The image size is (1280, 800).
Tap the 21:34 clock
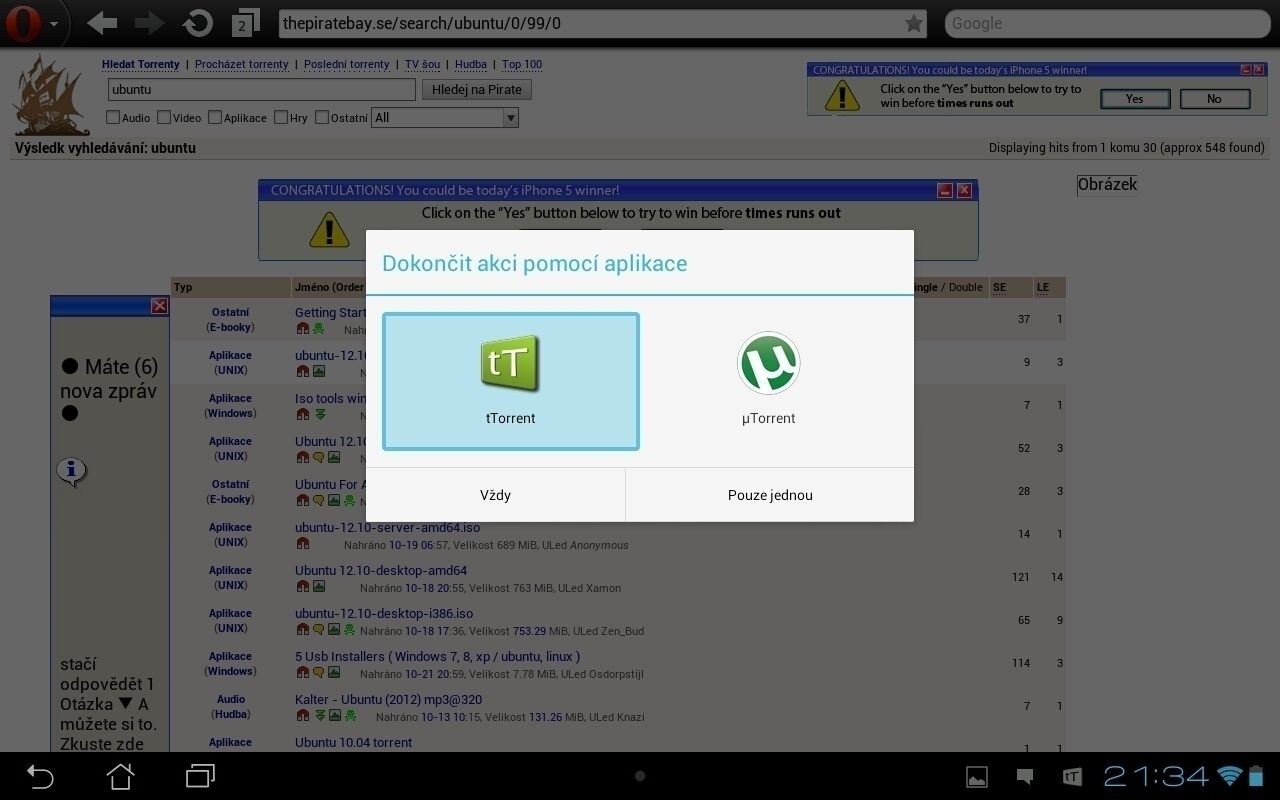(1156, 776)
